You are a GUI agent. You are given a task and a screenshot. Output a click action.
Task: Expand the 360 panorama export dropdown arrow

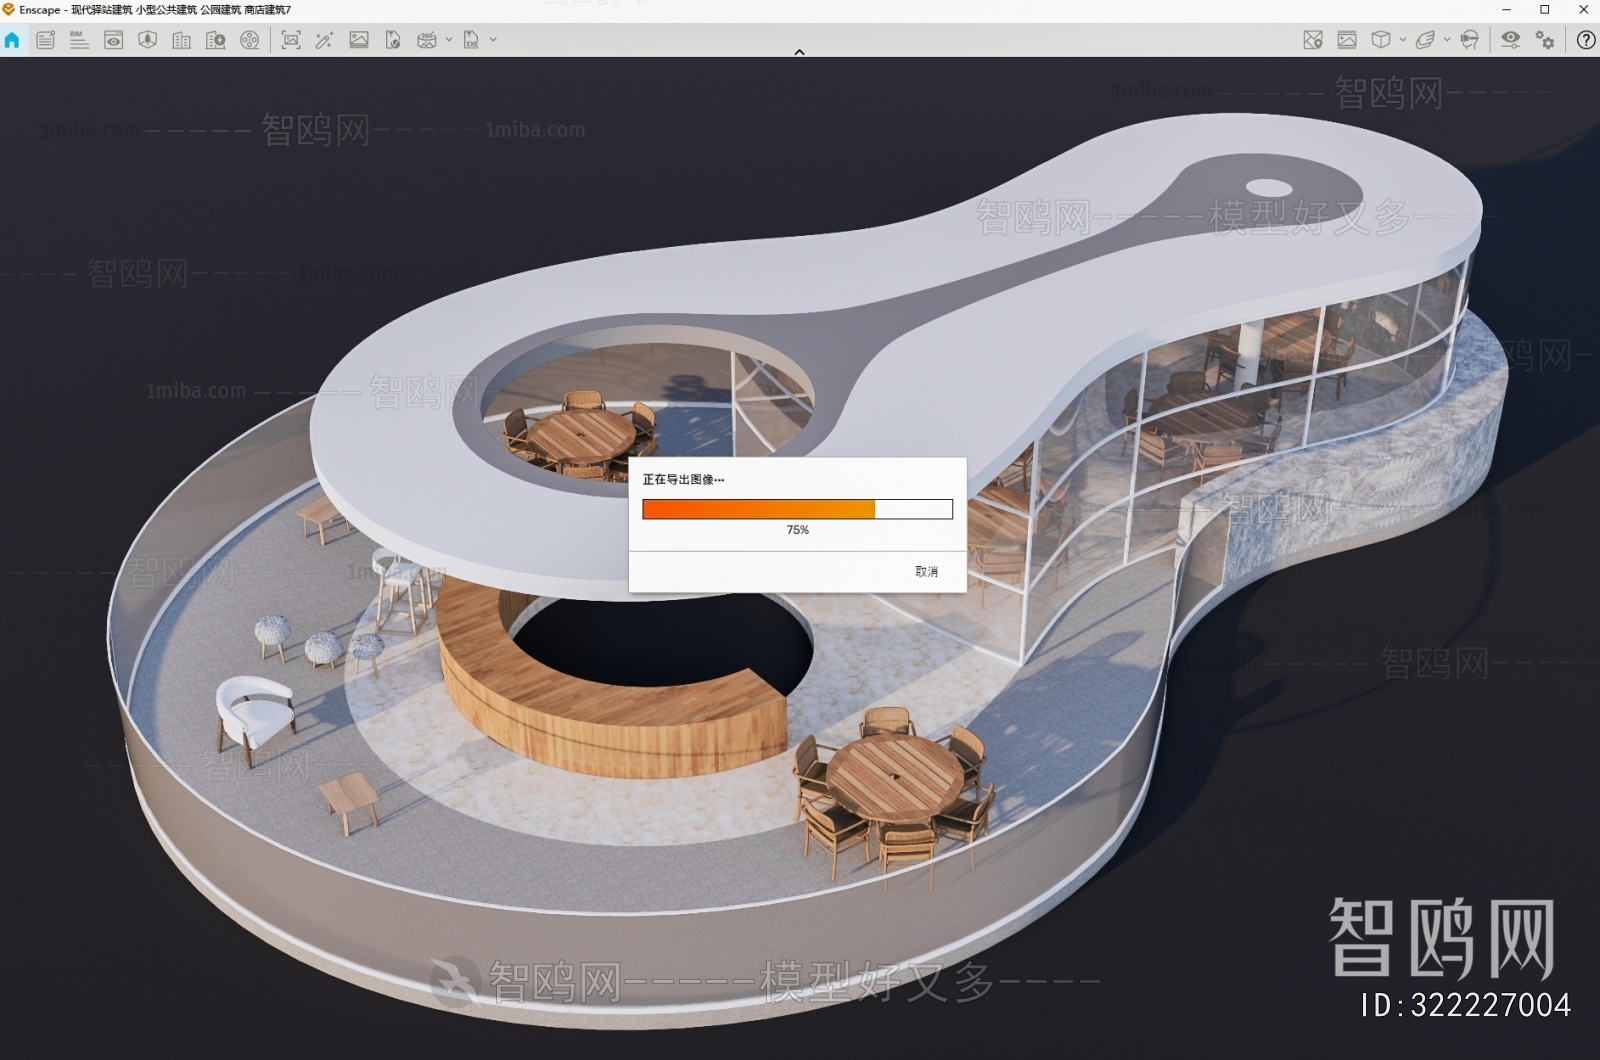click(448, 40)
